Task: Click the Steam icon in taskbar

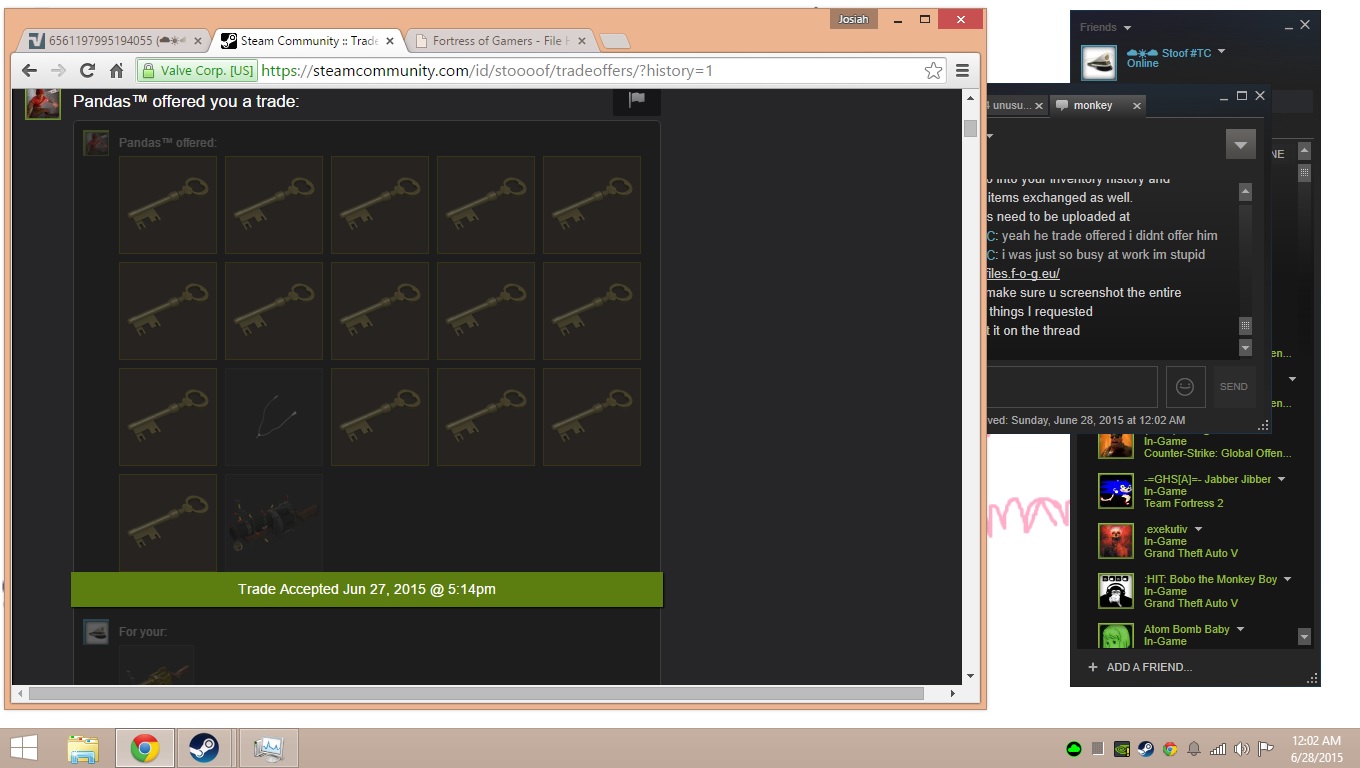Action: [204, 748]
